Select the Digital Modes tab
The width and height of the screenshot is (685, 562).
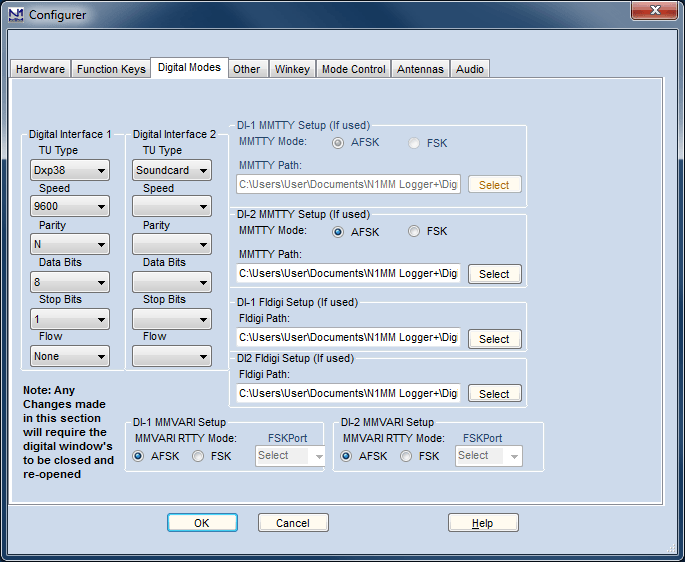(x=189, y=67)
